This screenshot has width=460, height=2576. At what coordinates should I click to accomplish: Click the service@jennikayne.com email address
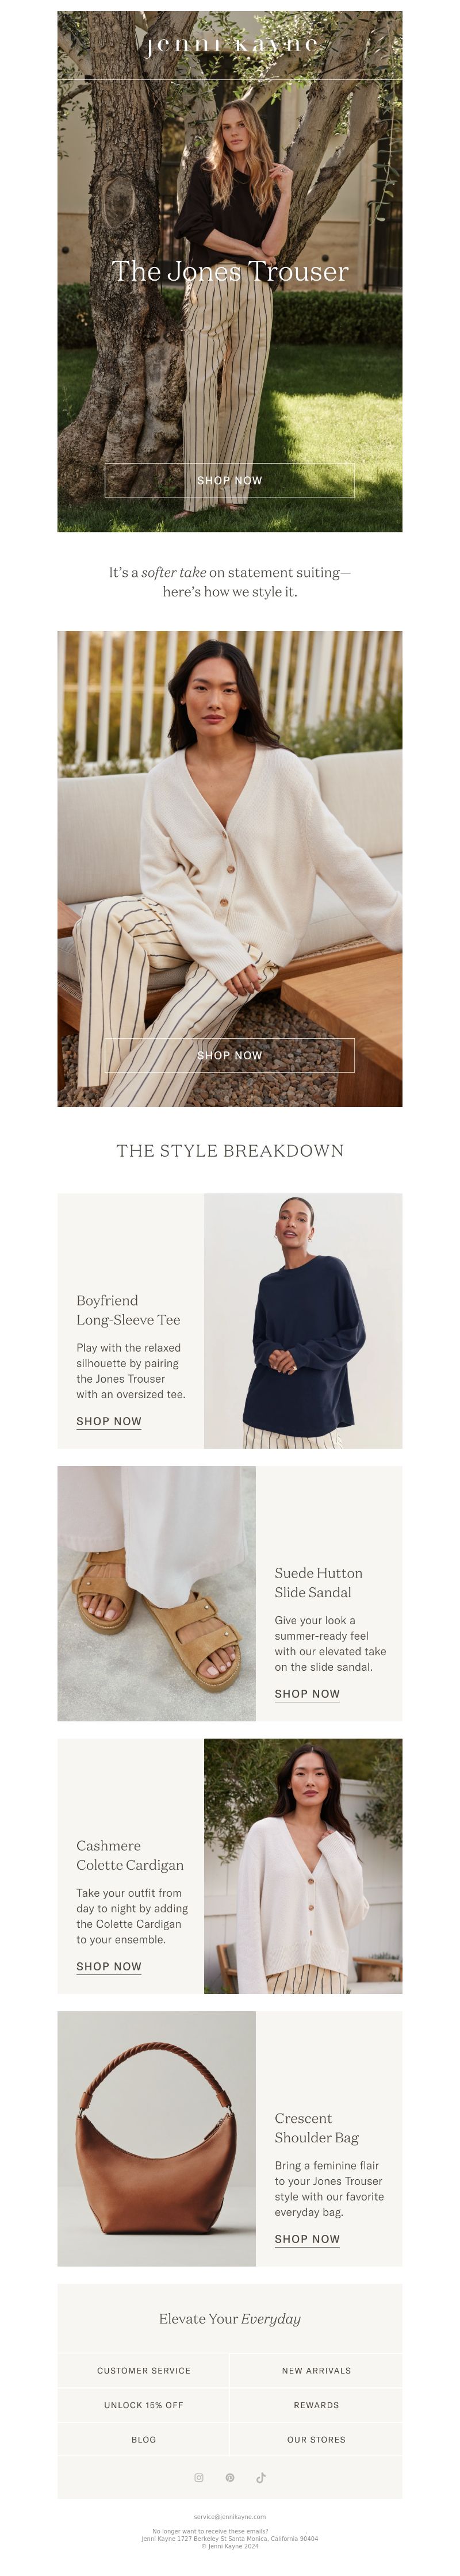click(230, 2516)
